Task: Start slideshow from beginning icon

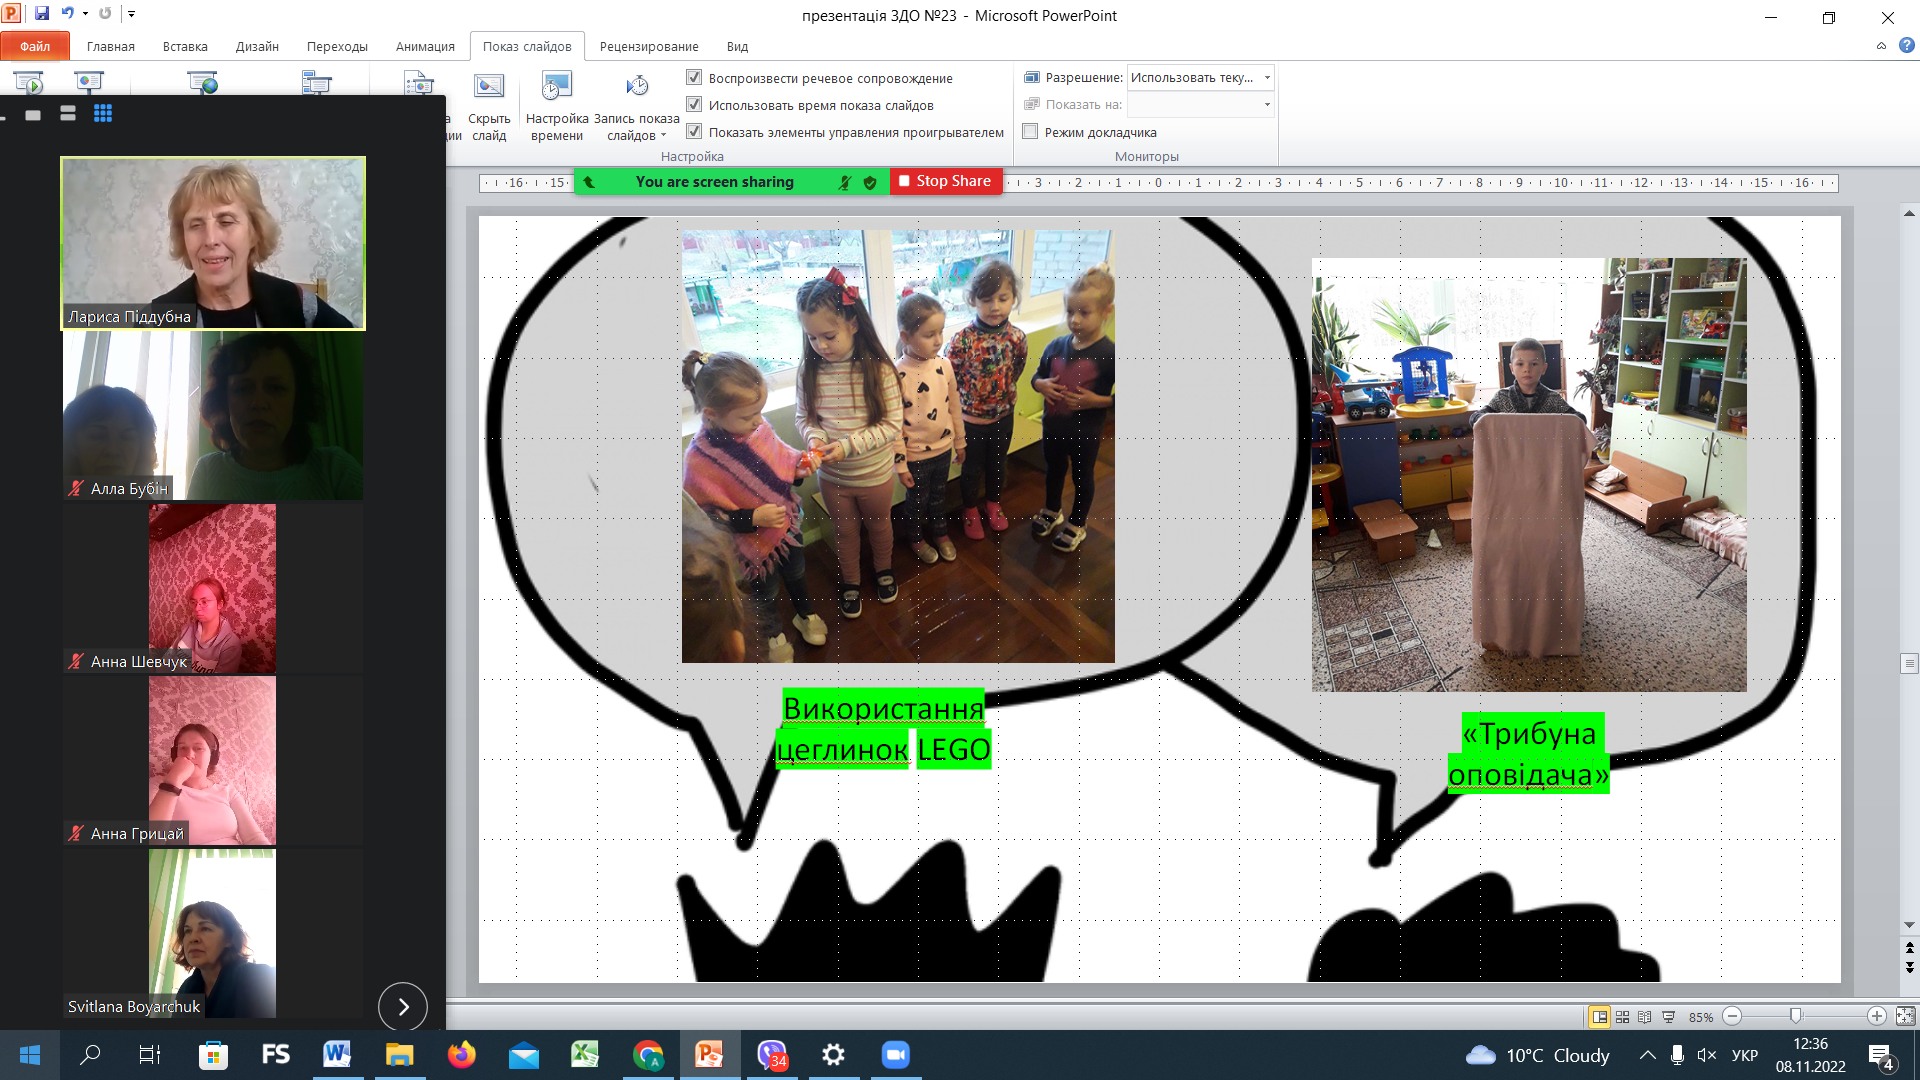Action: click(x=29, y=83)
